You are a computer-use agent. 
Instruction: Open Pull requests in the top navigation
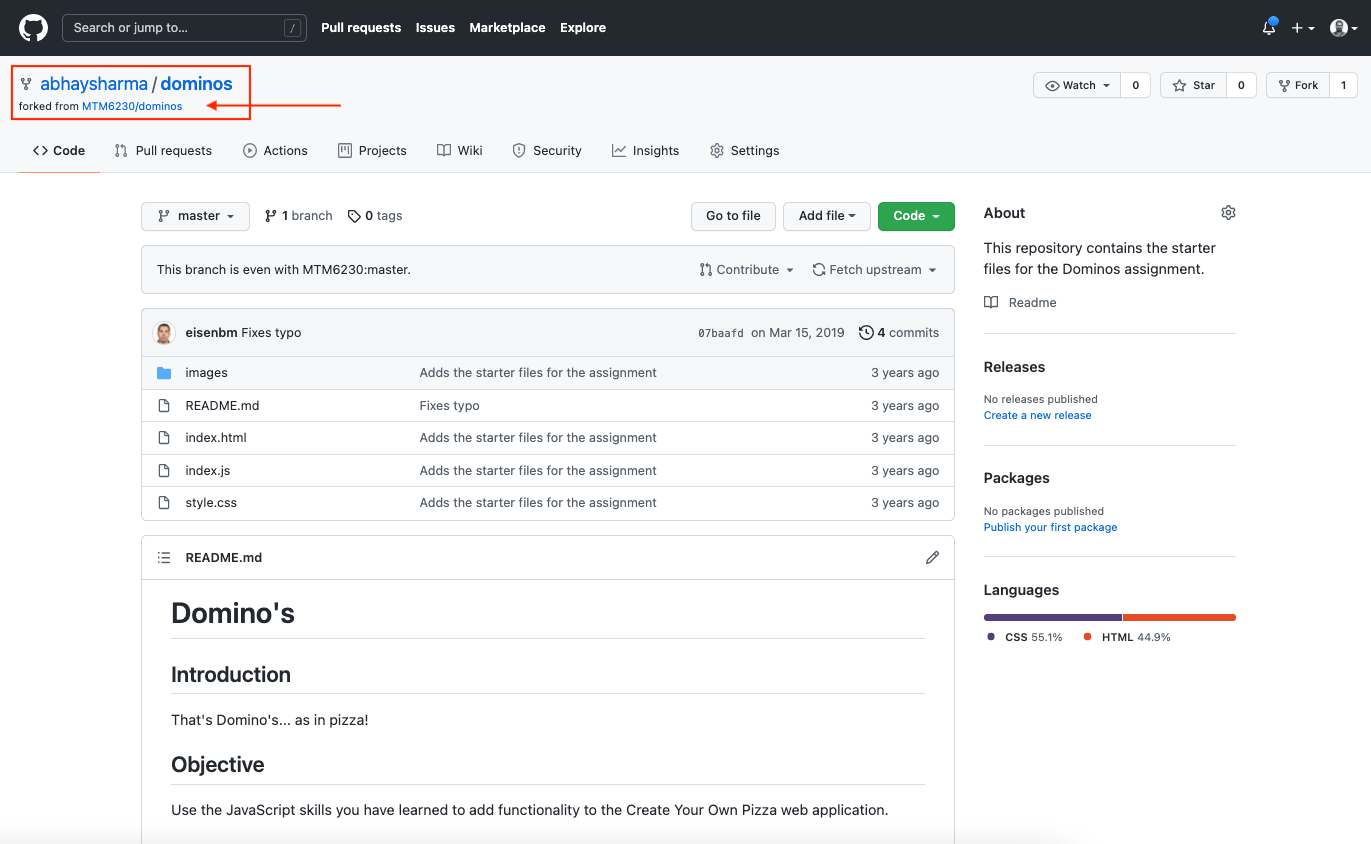click(361, 28)
